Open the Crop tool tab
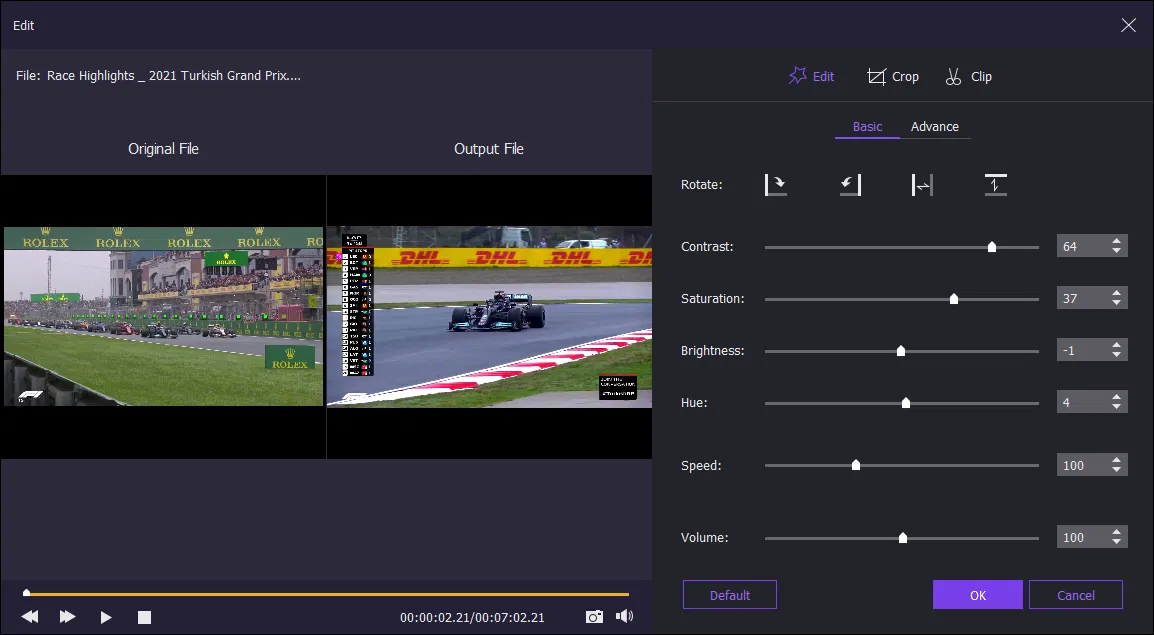 point(893,77)
